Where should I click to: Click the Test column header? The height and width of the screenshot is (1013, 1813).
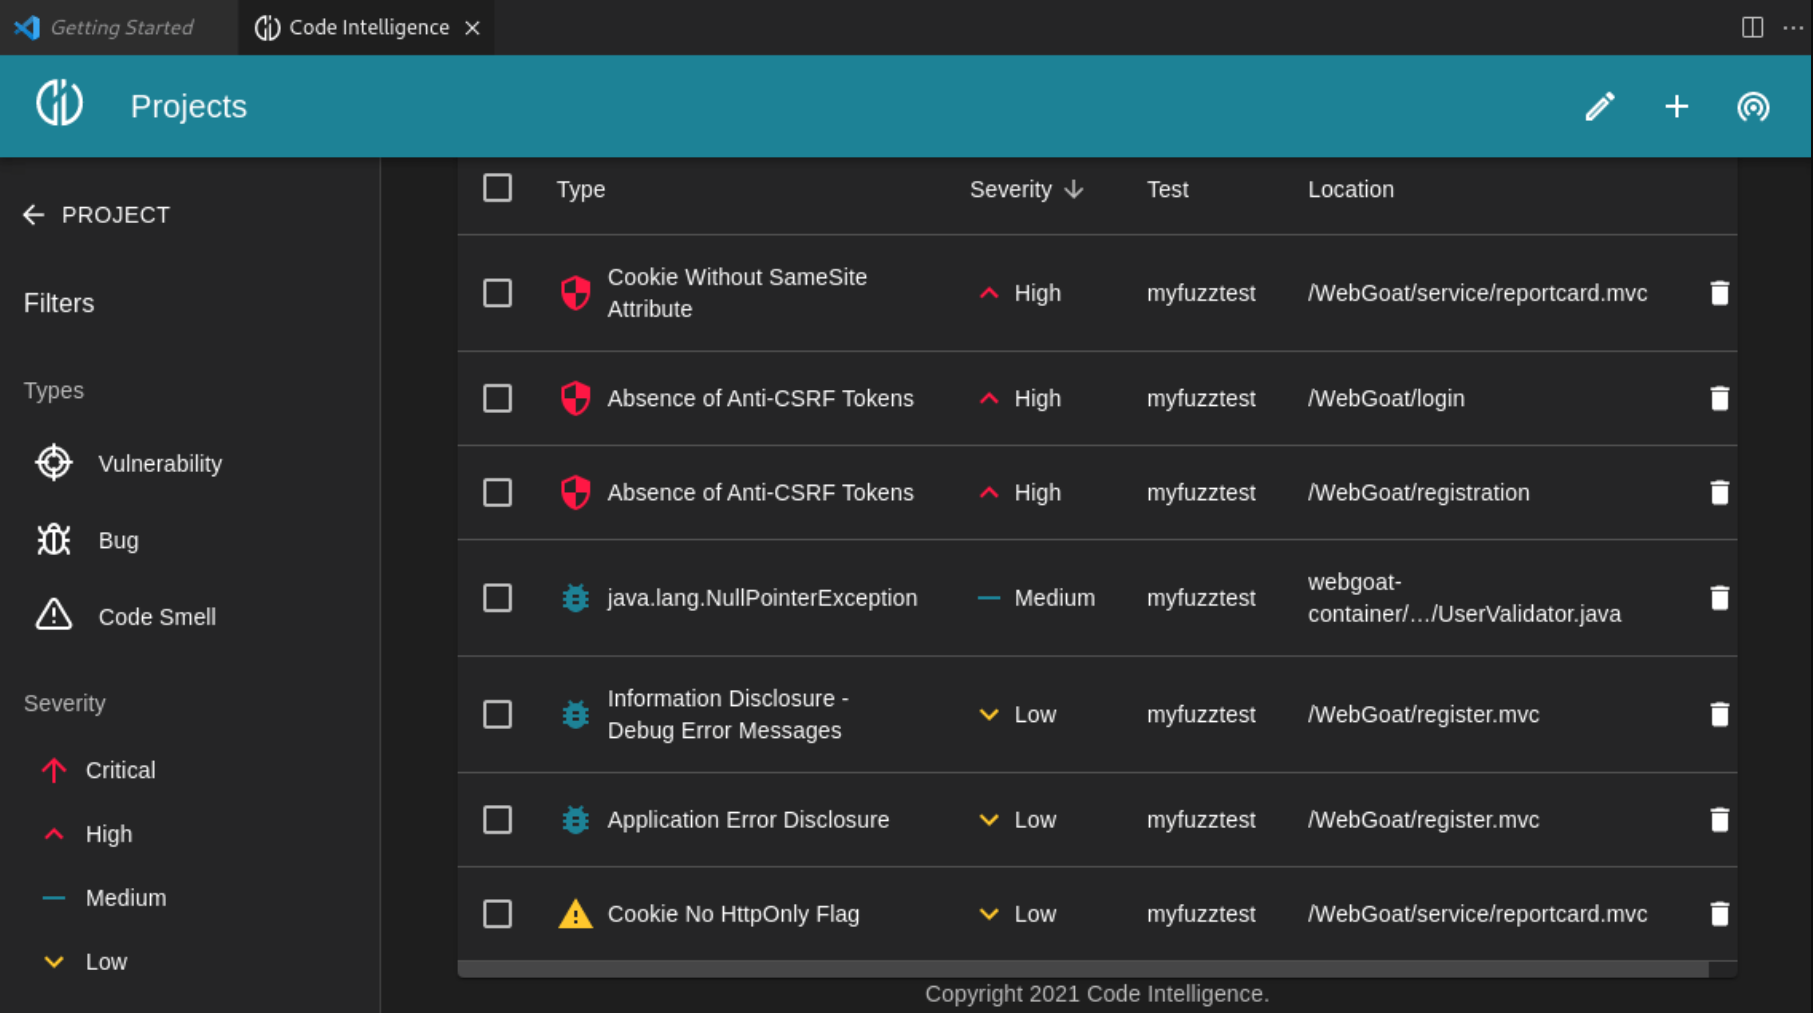1167,189
